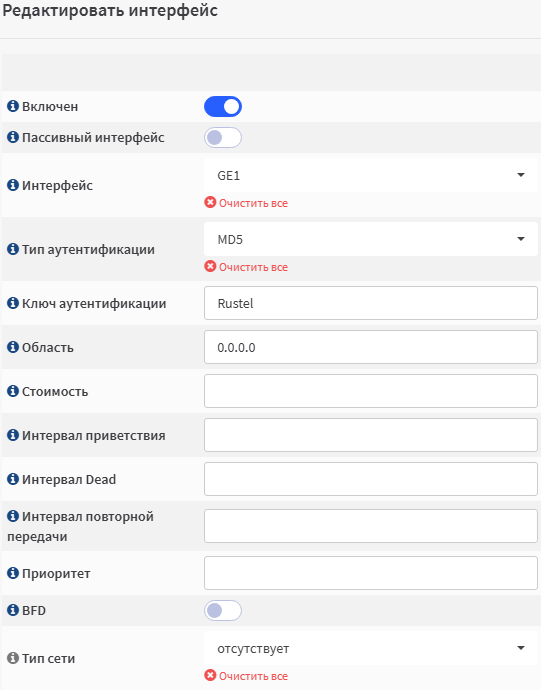Click info icon next to Стоимость
The width and height of the screenshot is (541, 690).
pyautogui.click(x=13, y=391)
